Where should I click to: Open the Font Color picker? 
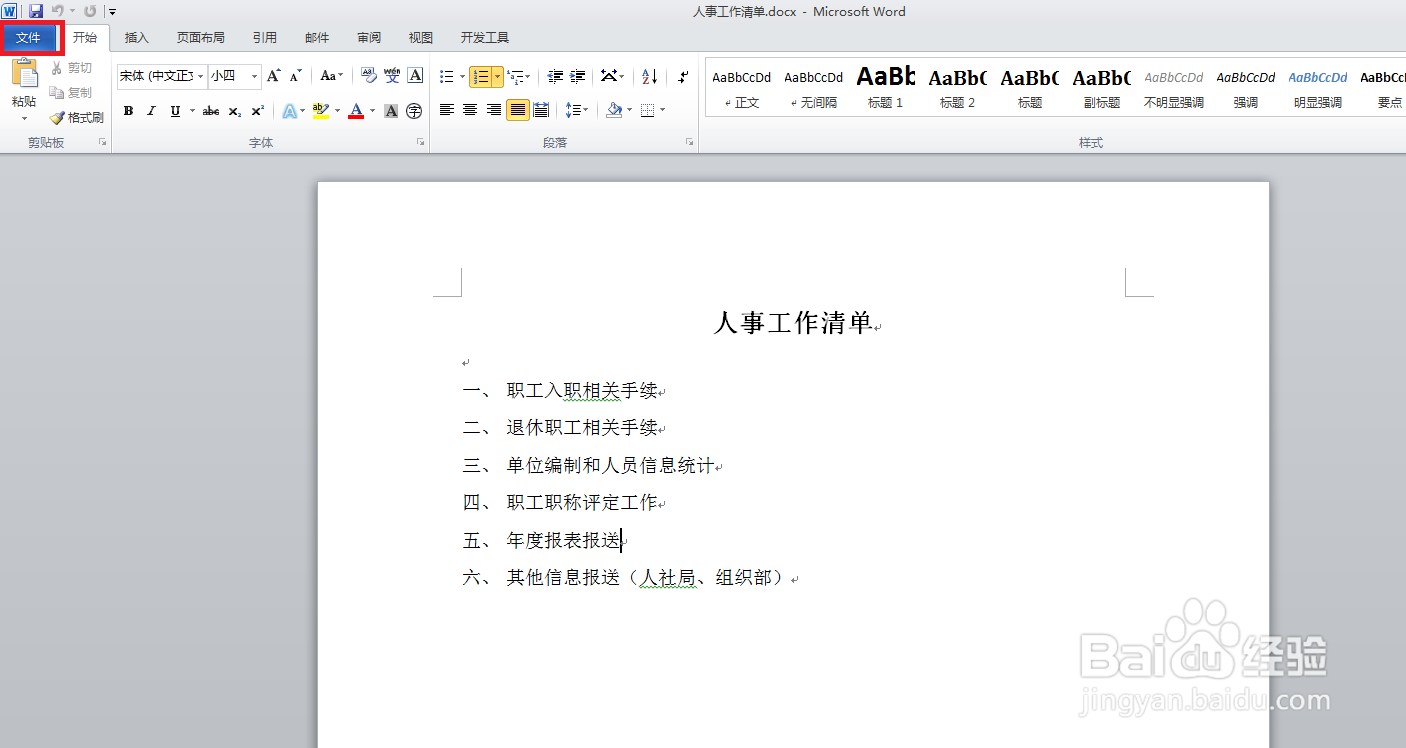click(358, 110)
